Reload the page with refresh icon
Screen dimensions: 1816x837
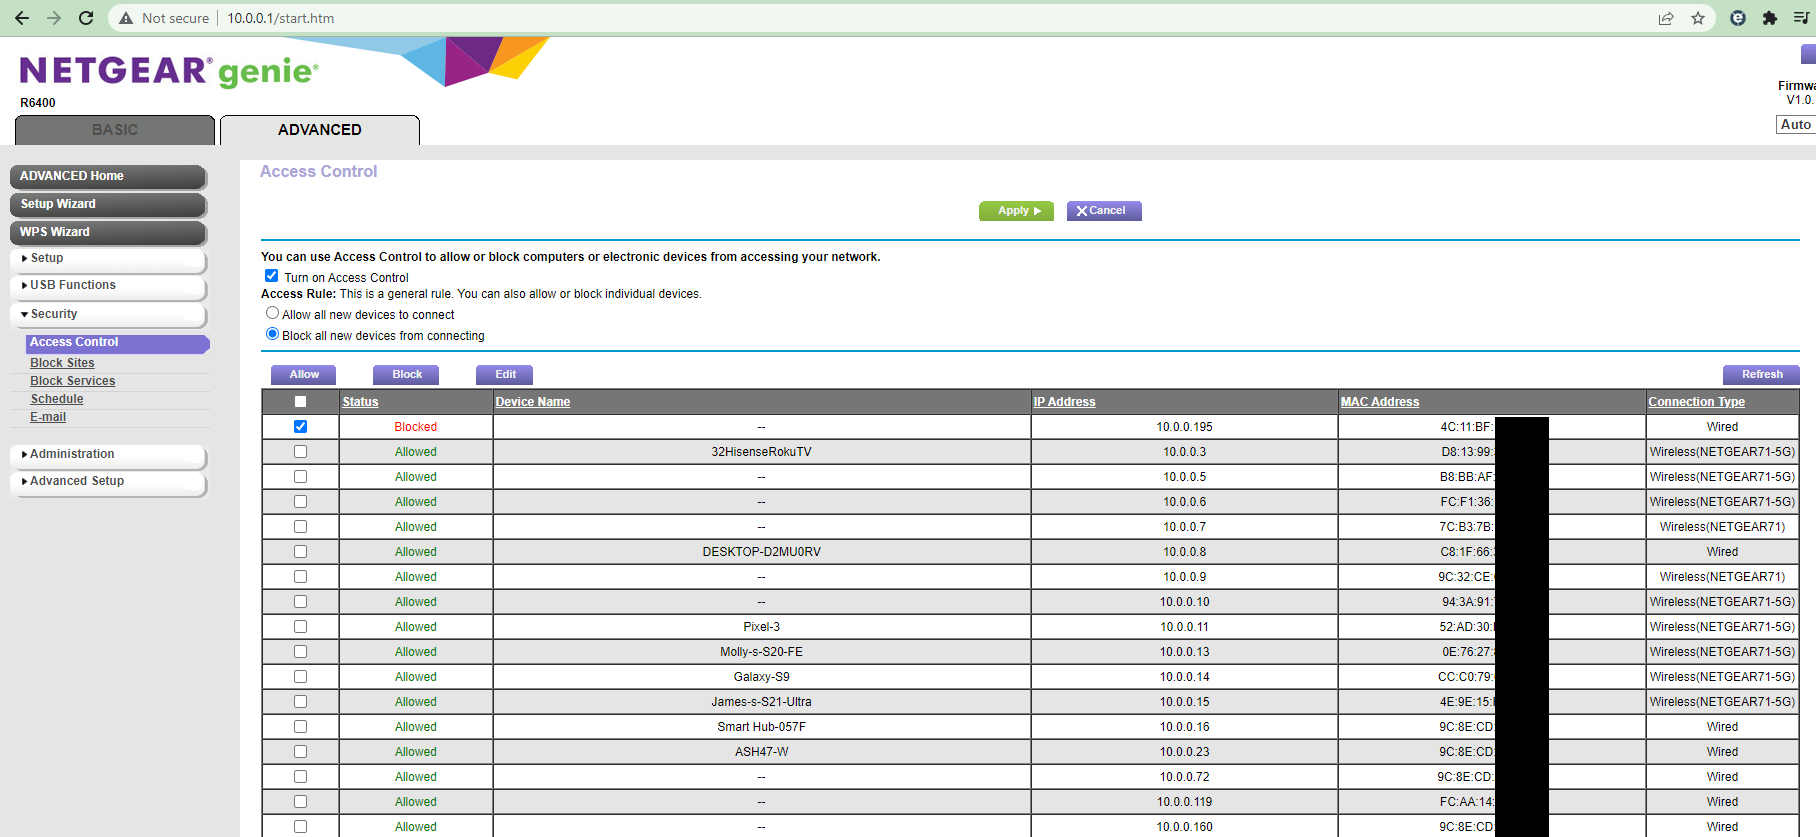(86, 18)
